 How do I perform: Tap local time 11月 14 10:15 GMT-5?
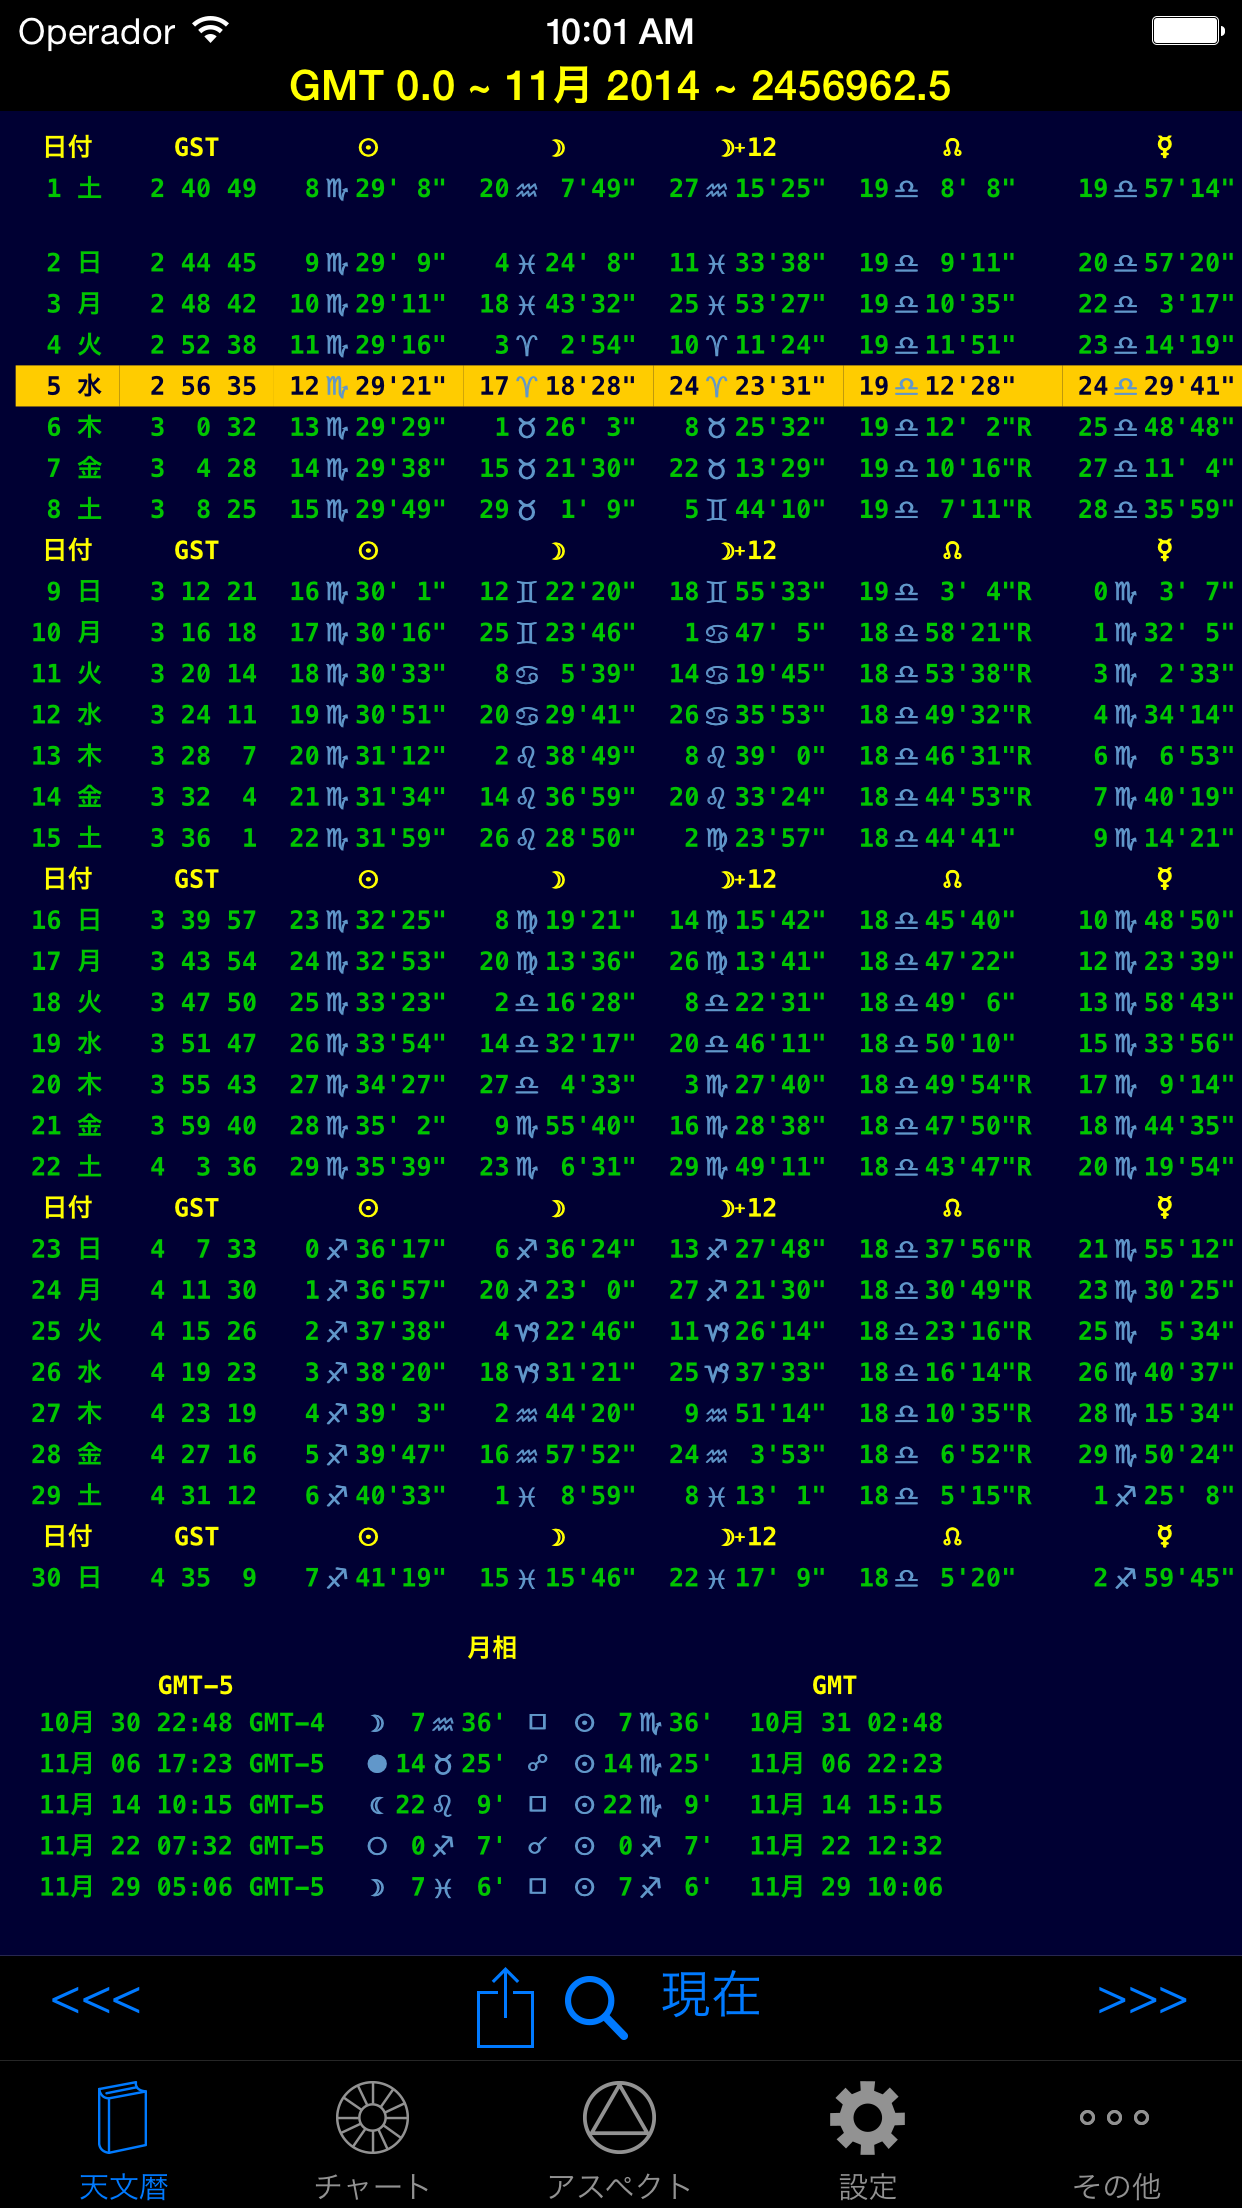182,1806
